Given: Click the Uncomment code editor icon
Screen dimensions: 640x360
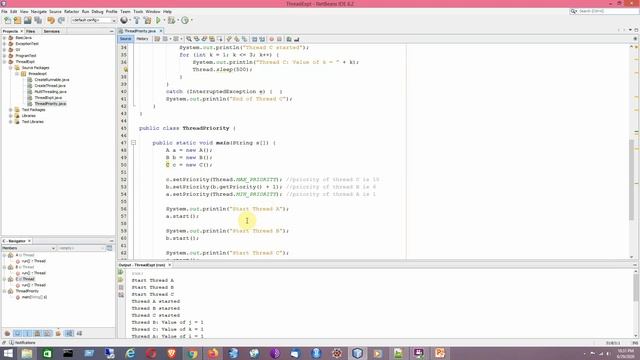Looking at the screenshot, I should [296, 39].
